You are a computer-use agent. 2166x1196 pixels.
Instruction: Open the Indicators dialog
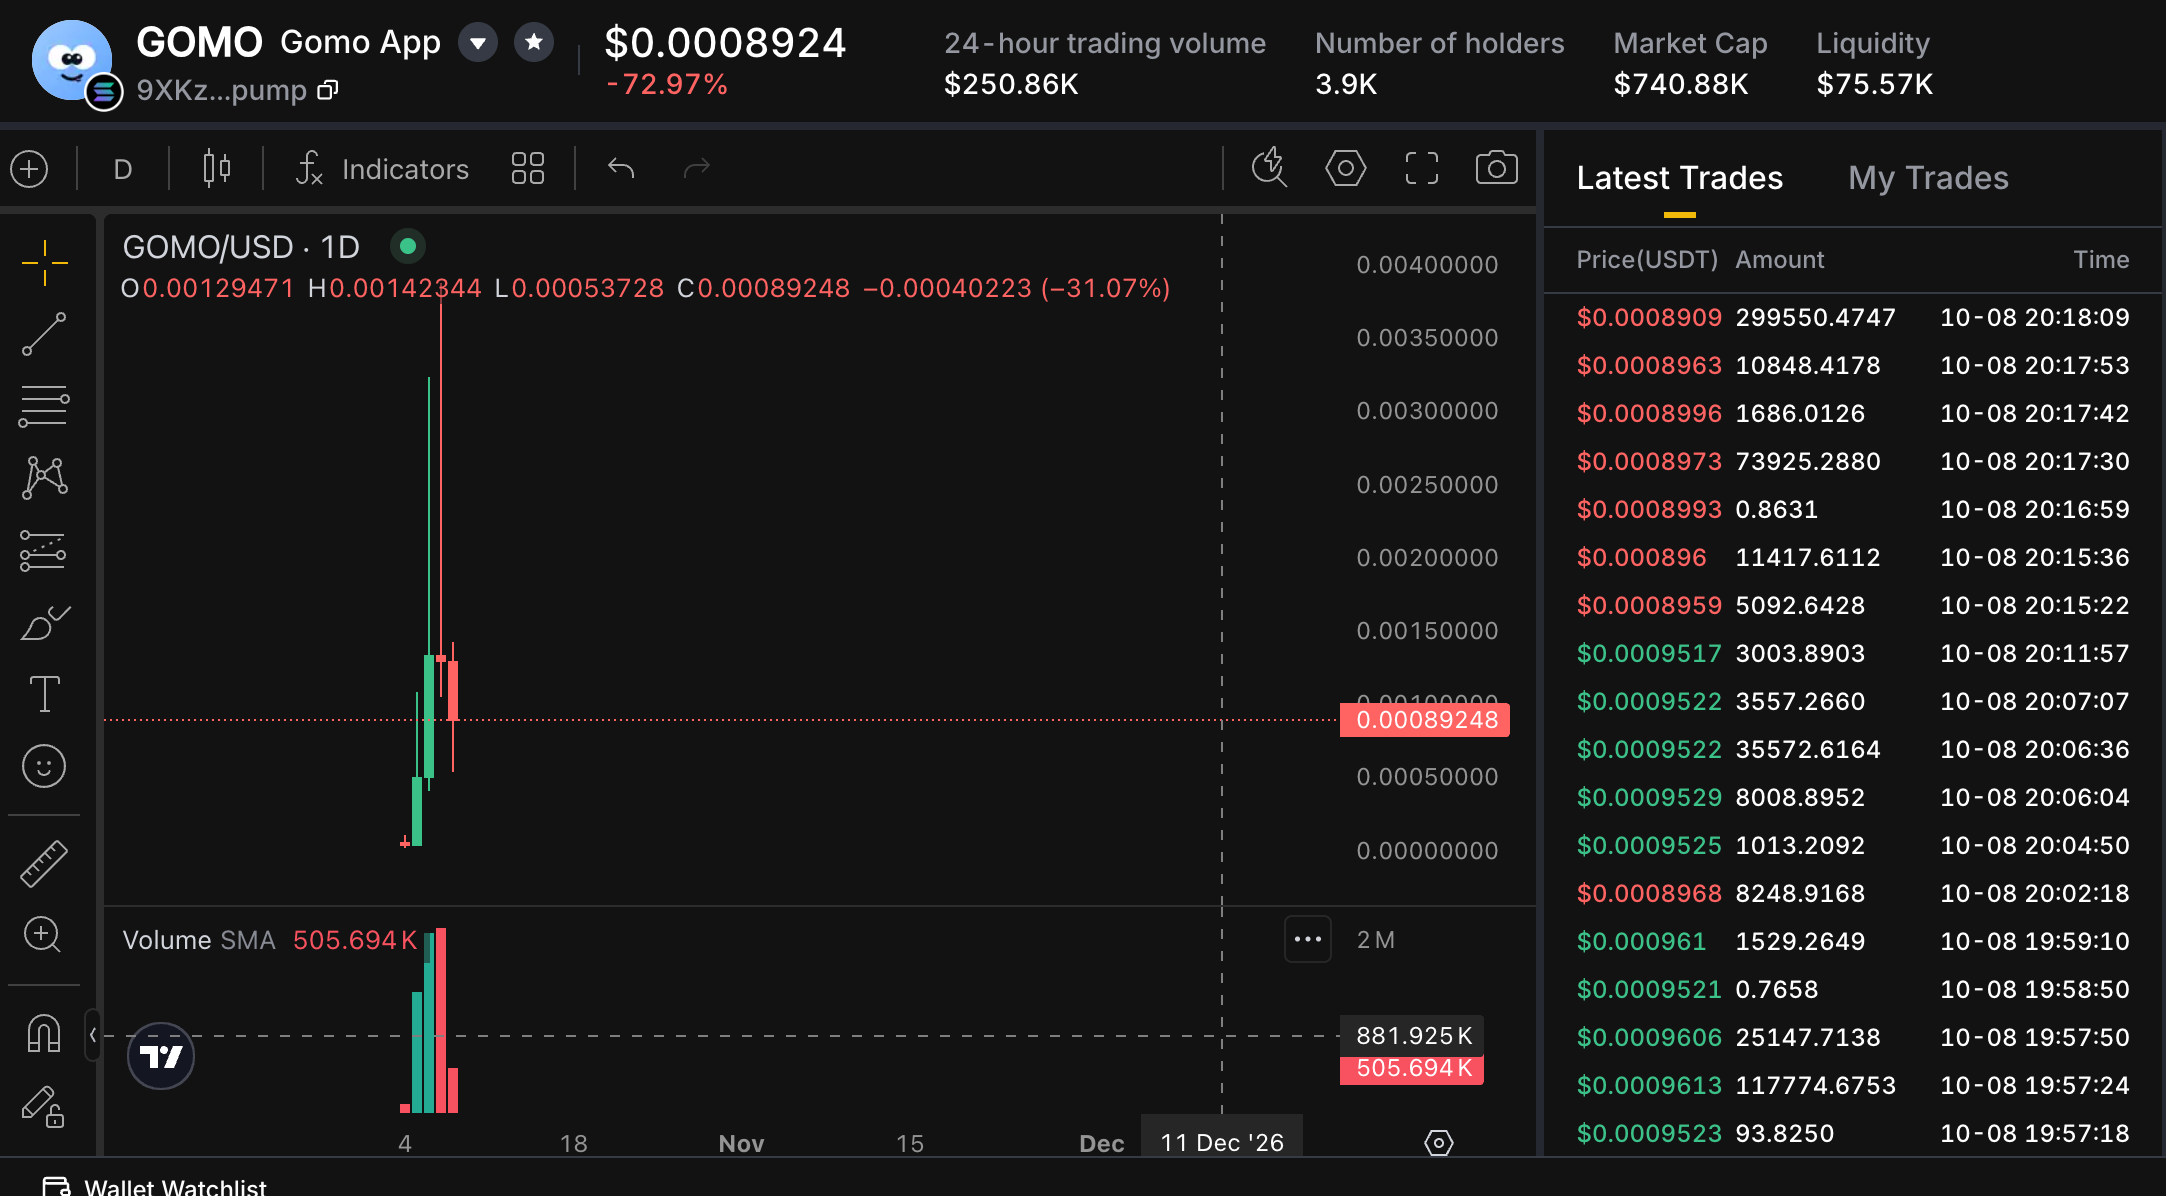coord(381,169)
